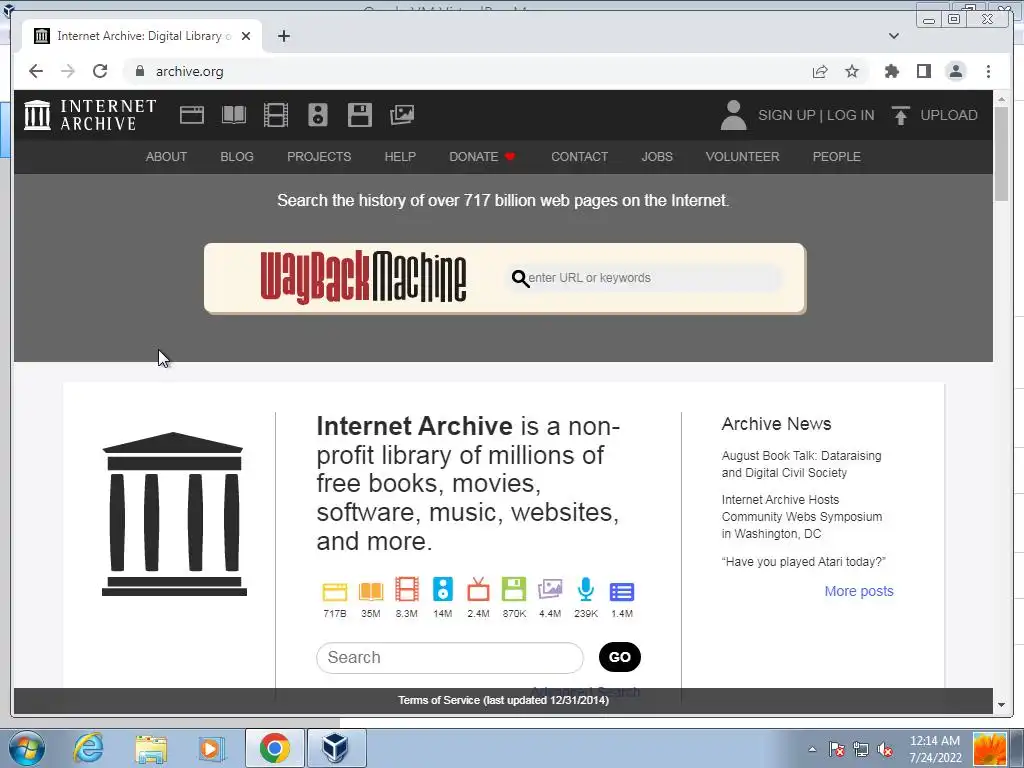Image resolution: width=1024 pixels, height=768 pixels.
Task: Open the Video film icon in the top nav
Action: pos(276,115)
